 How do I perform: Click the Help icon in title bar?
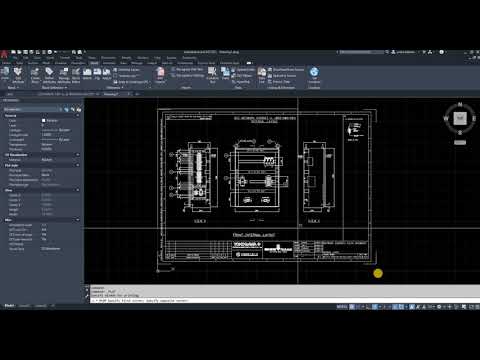[441, 52]
